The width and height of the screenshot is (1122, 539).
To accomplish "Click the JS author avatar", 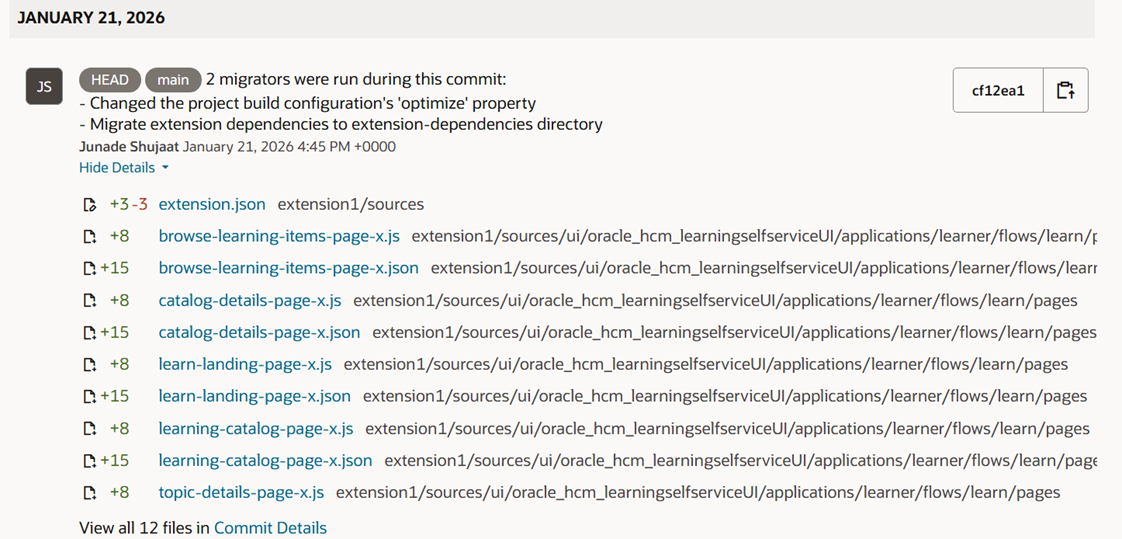I will click(44, 87).
